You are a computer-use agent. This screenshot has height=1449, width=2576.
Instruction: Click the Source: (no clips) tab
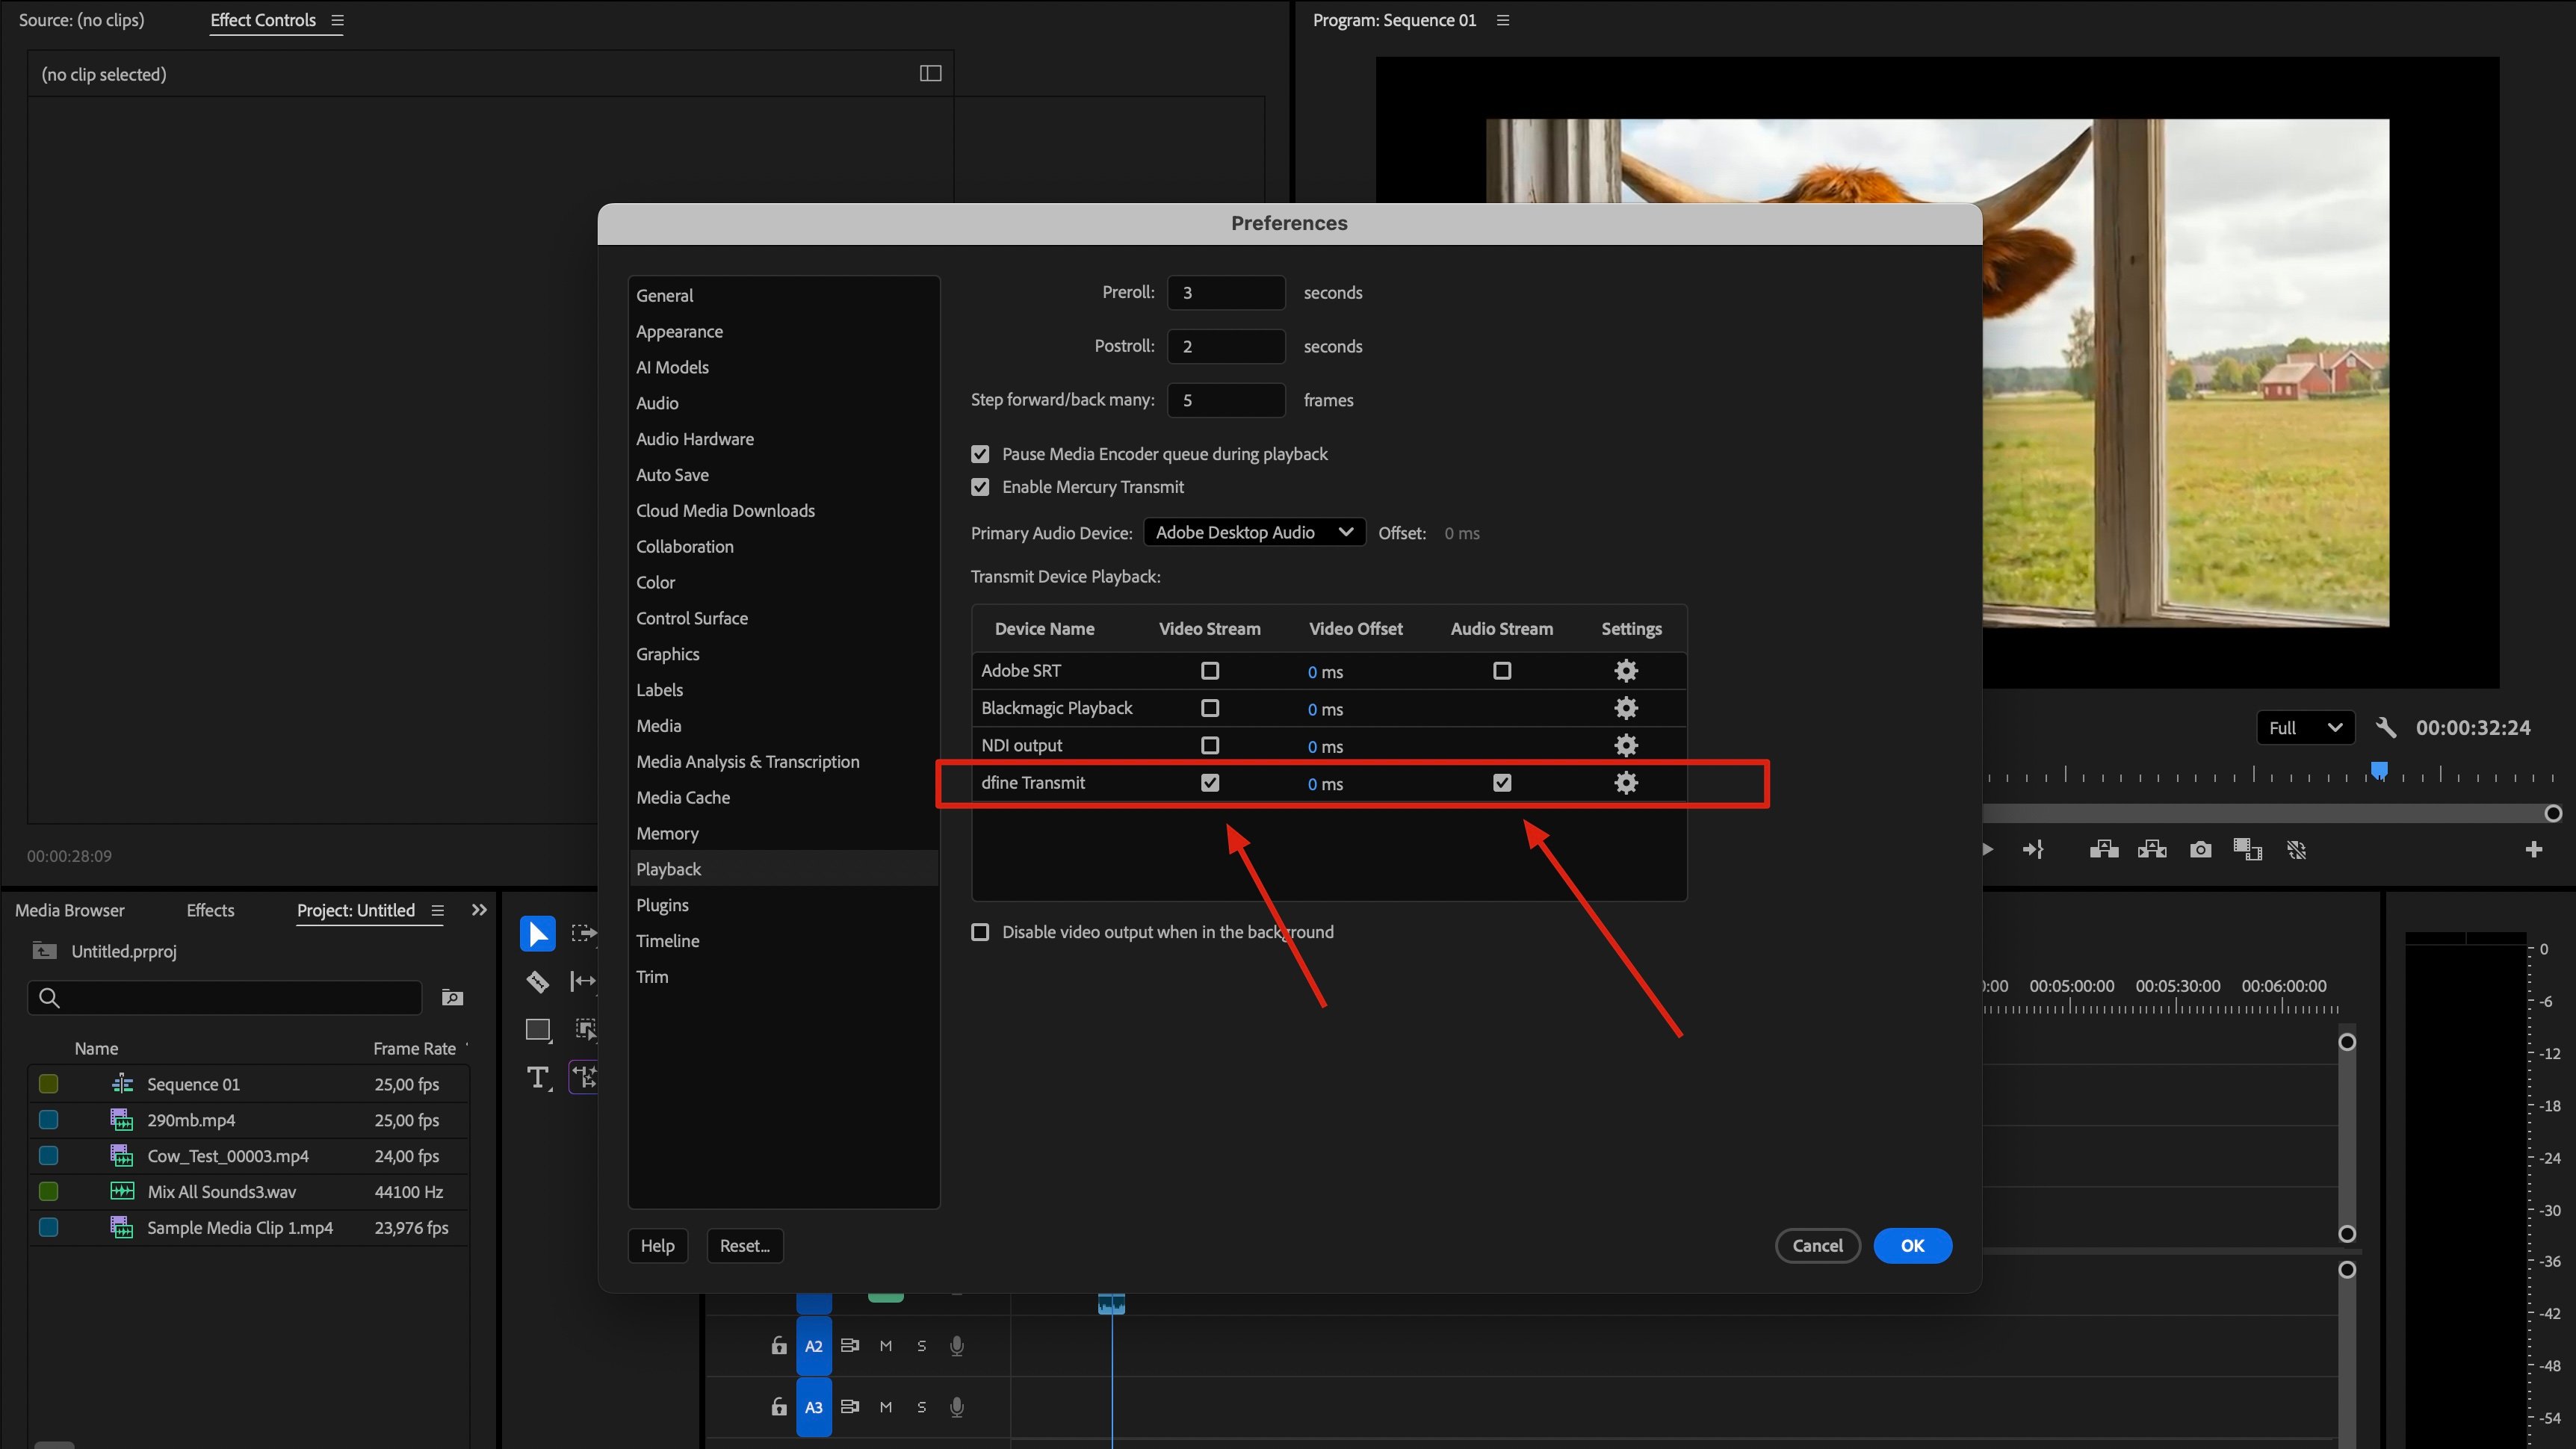81,20
